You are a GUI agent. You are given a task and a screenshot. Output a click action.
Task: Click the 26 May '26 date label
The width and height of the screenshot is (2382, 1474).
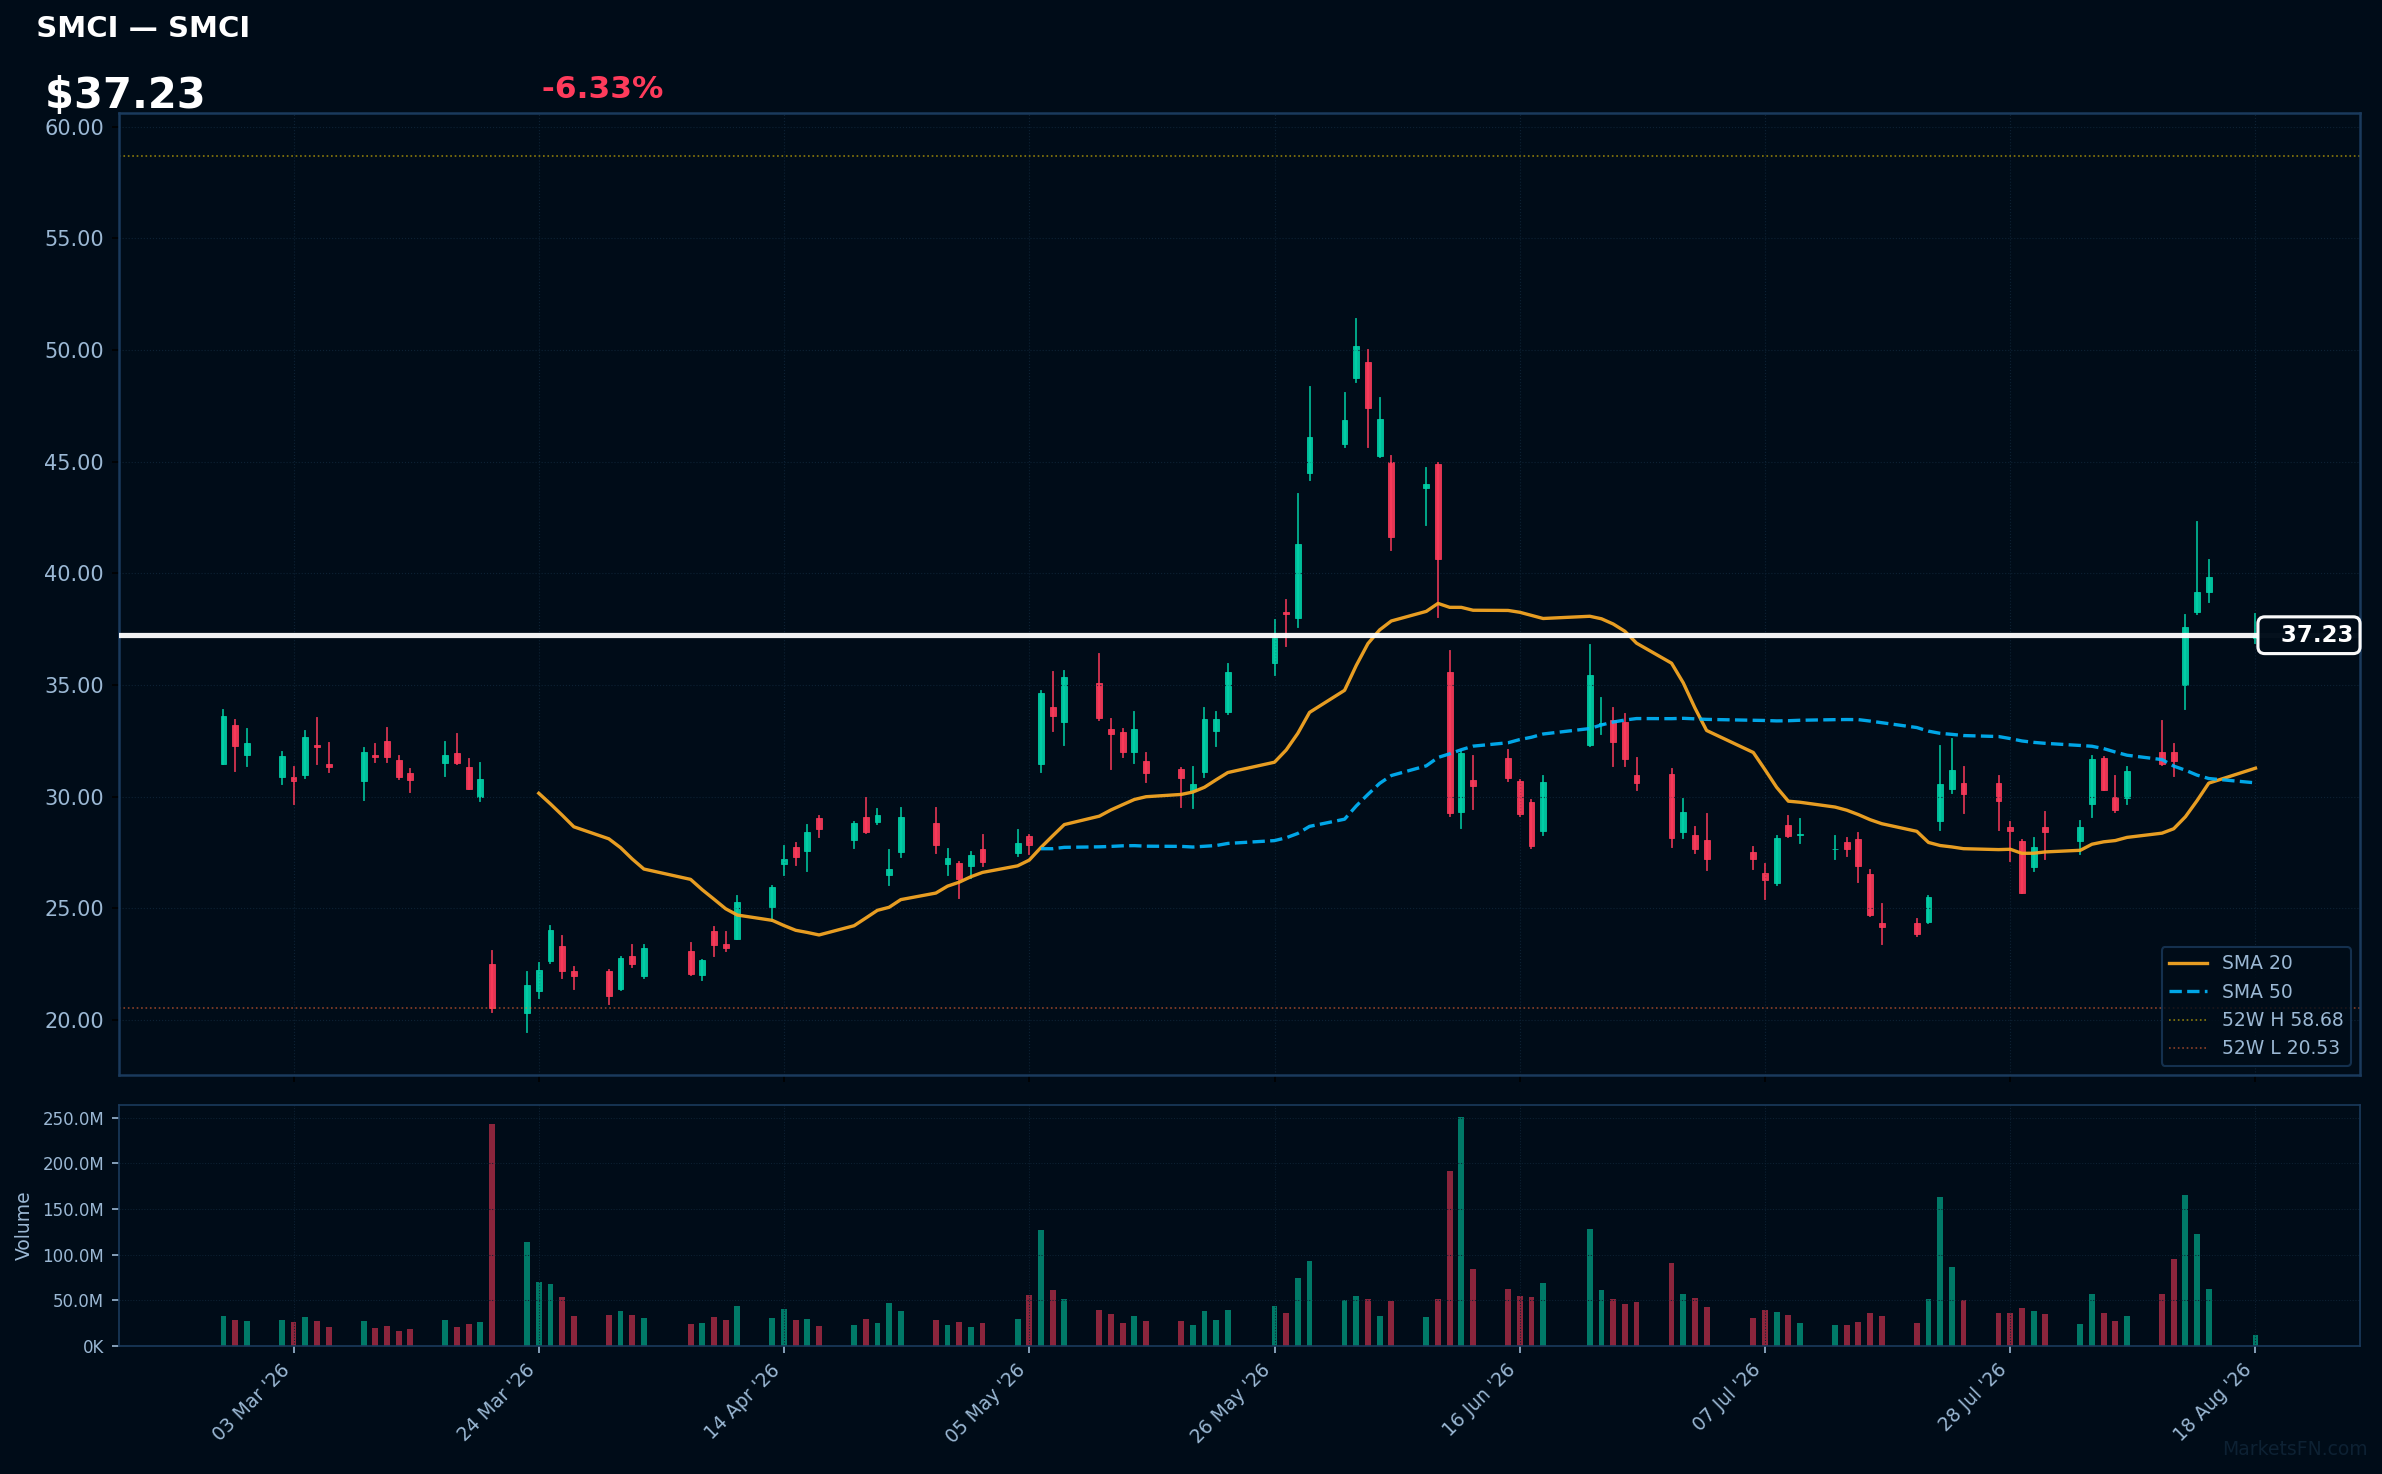coord(1230,1402)
